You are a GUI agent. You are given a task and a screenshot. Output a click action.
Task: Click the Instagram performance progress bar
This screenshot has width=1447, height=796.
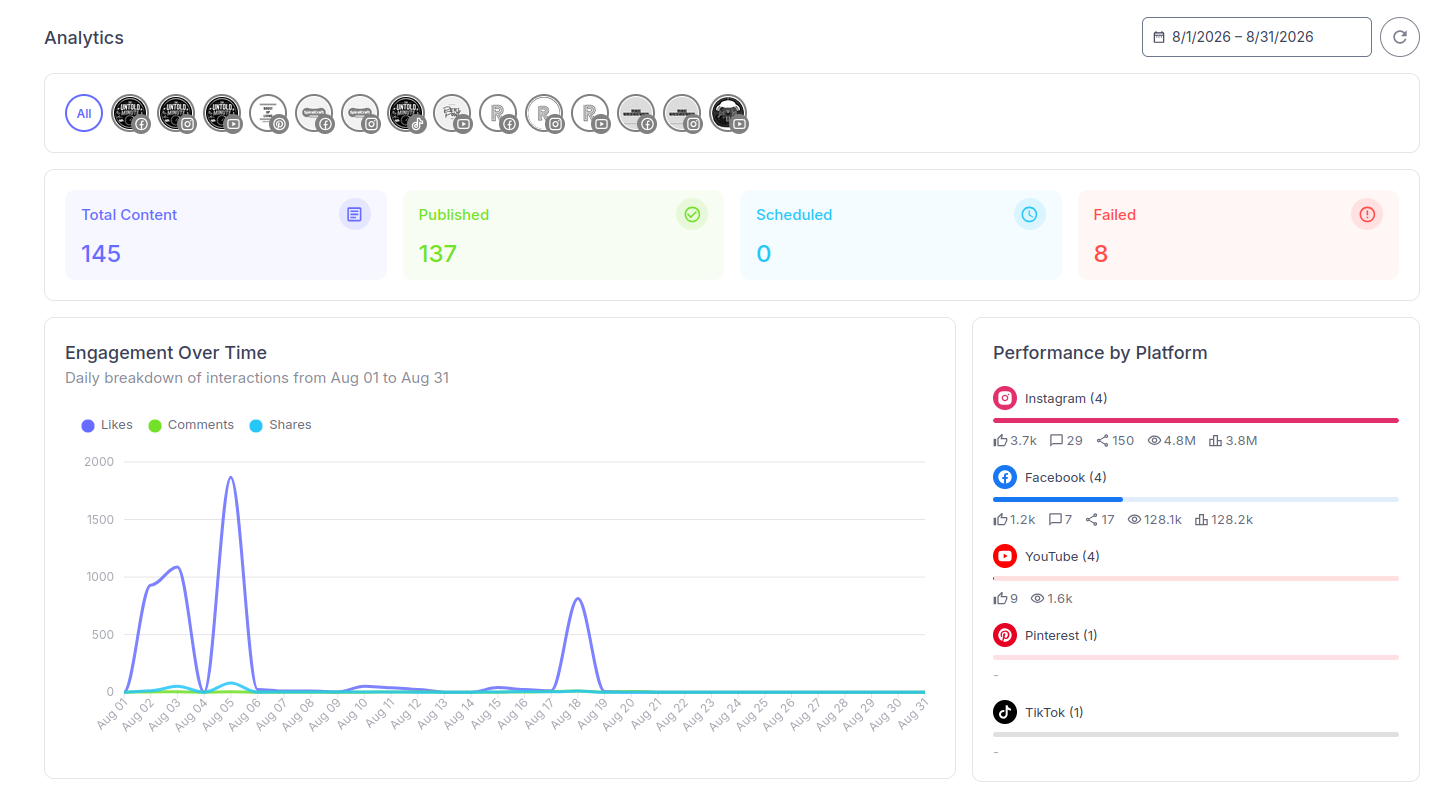click(1196, 420)
